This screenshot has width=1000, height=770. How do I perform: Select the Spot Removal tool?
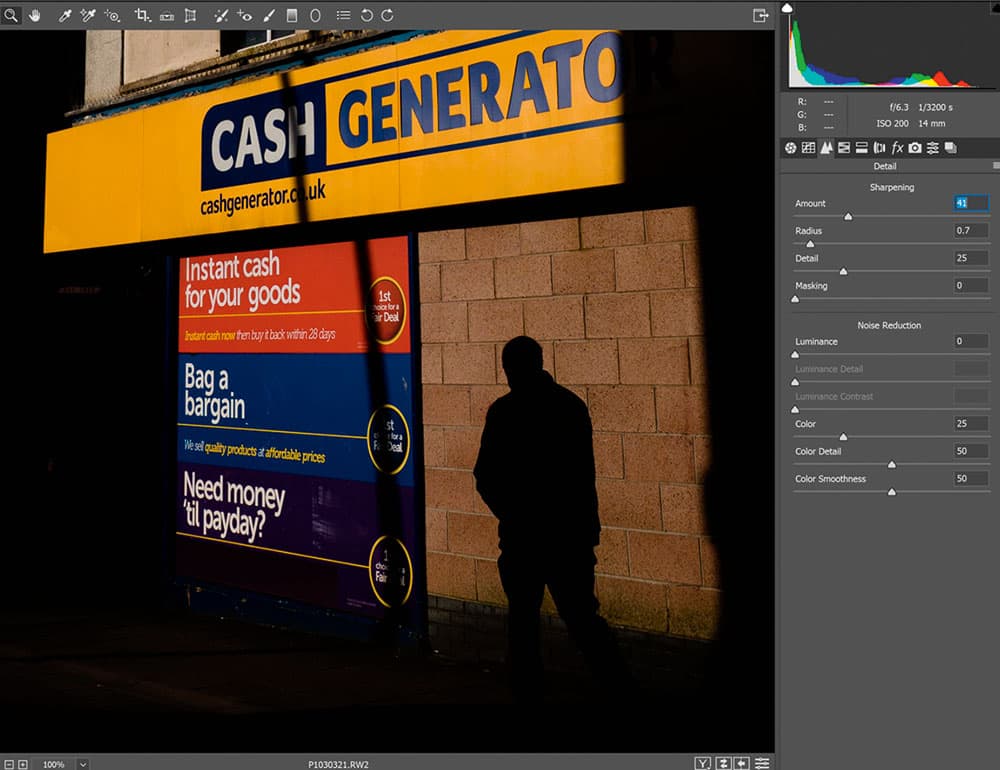coord(221,15)
